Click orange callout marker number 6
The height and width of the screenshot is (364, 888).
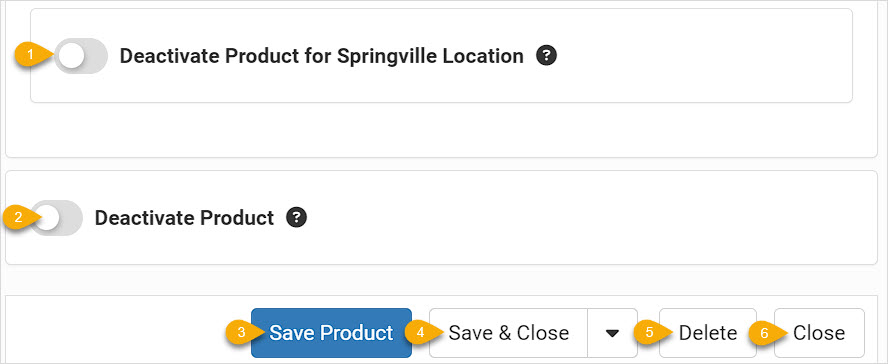(765, 333)
